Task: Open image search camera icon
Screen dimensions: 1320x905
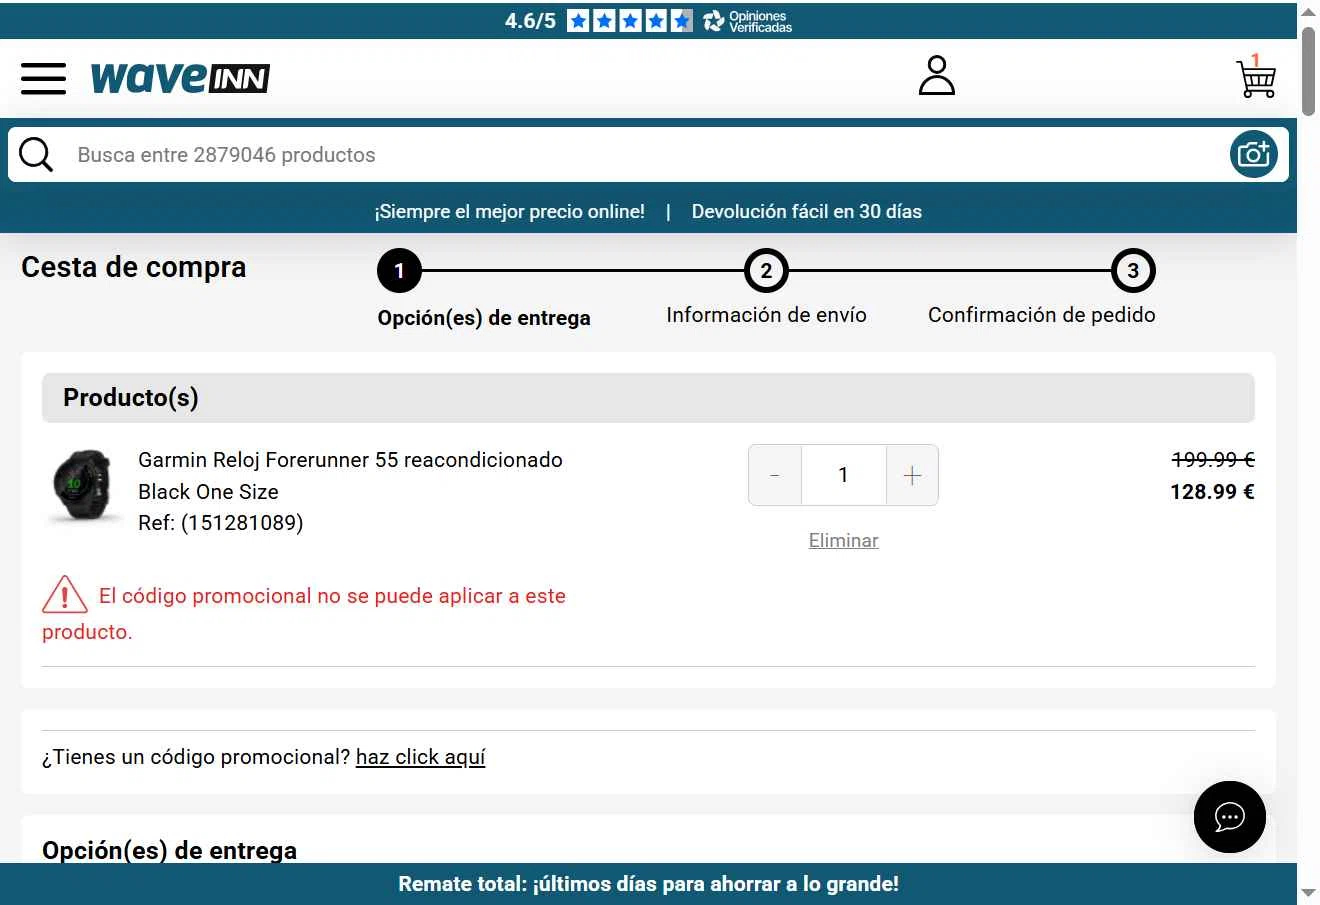Action: click(1254, 154)
